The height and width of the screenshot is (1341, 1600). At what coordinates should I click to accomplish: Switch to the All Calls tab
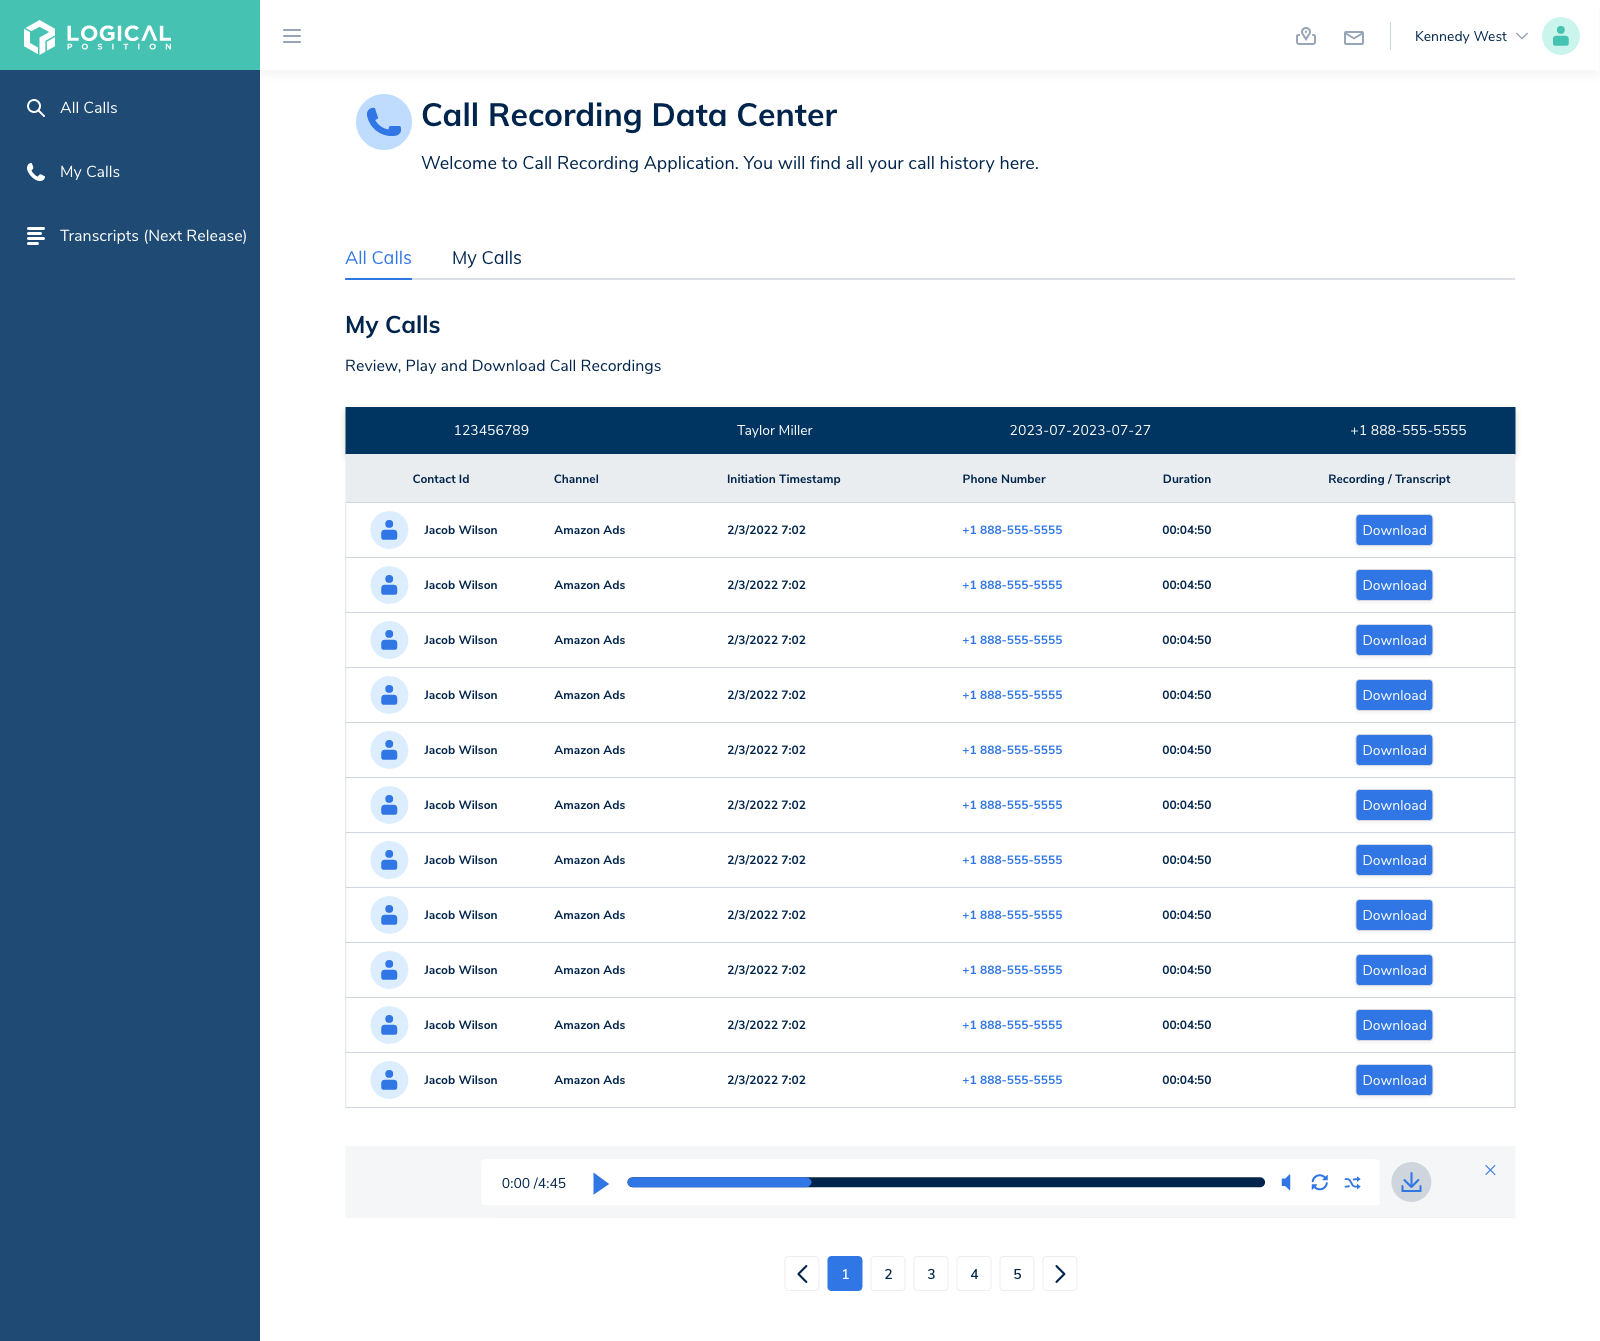[378, 258]
